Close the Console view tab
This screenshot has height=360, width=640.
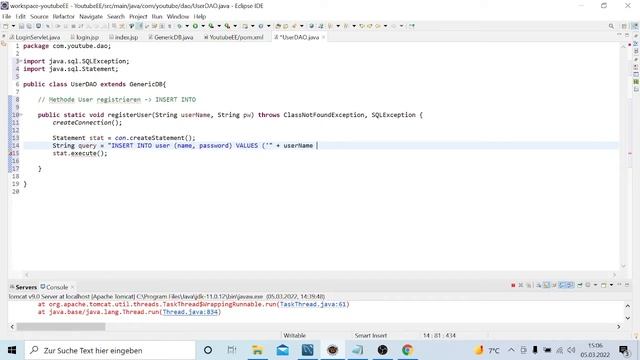tap(72, 287)
